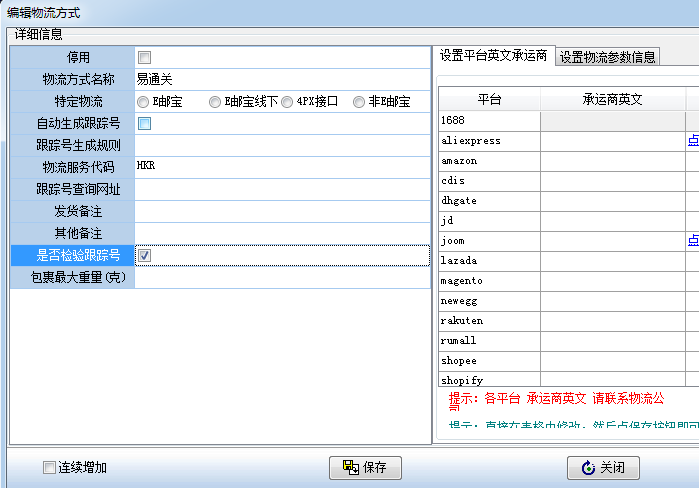The image size is (699, 488).
Task: Click the 关闭 button
Action: pos(603,467)
